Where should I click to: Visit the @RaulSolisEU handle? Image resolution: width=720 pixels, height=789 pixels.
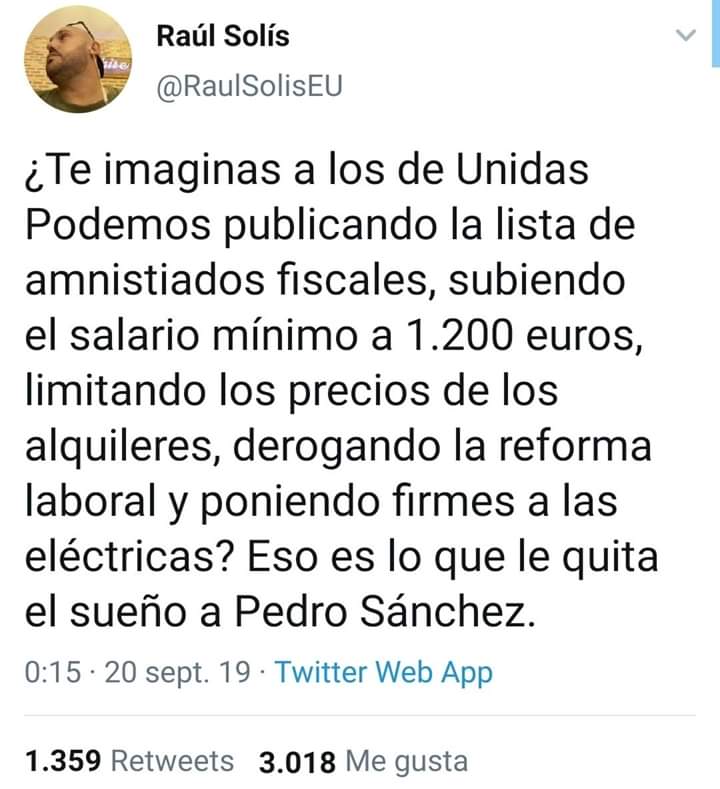(250, 86)
